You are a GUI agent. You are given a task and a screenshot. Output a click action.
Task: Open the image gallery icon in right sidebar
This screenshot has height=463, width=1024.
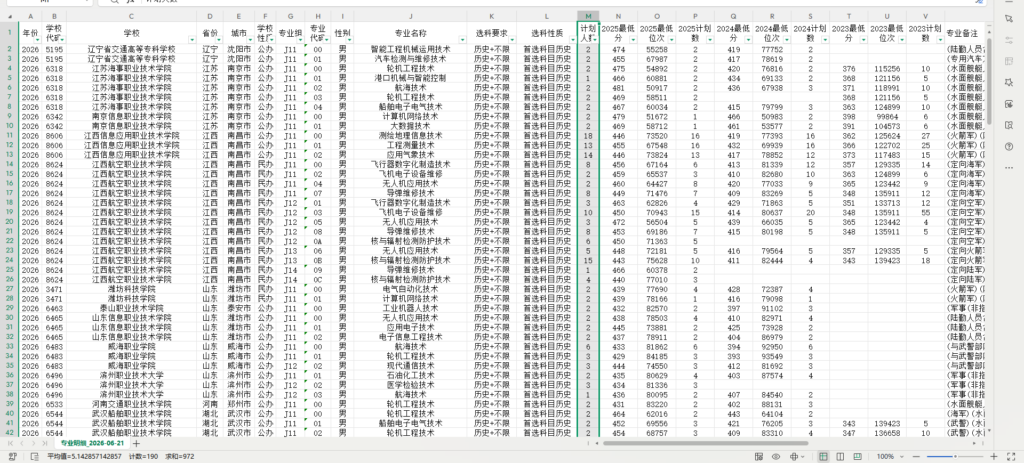click(x=1009, y=104)
